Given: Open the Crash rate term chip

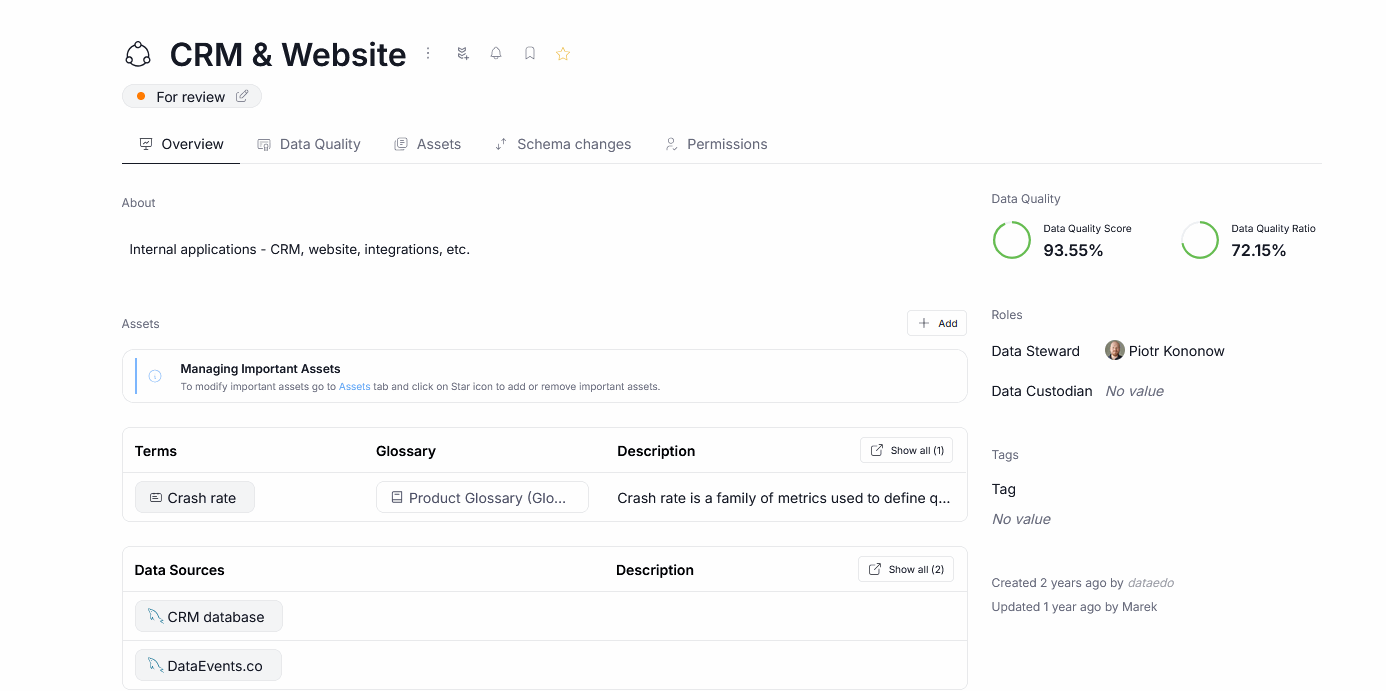Looking at the screenshot, I should click(195, 498).
